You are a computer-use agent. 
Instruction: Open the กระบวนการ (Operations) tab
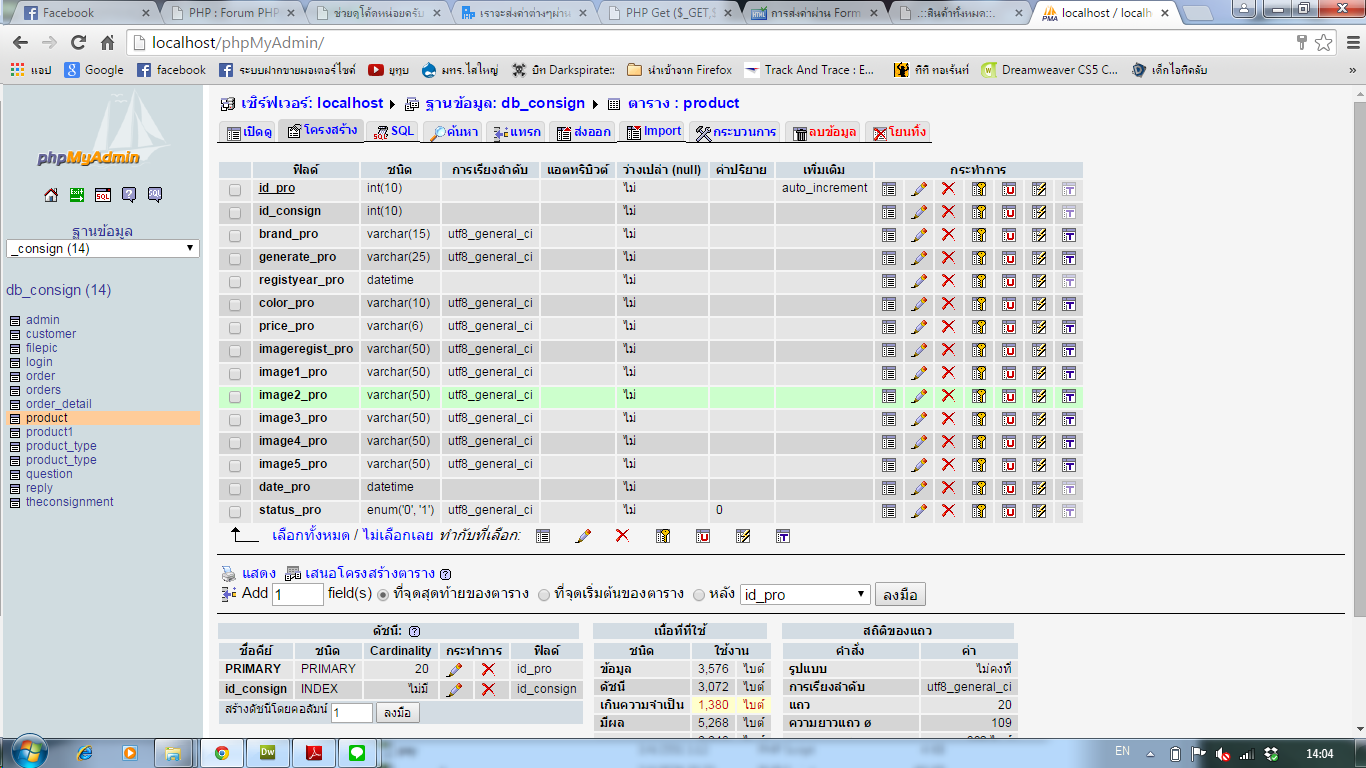(735, 132)
